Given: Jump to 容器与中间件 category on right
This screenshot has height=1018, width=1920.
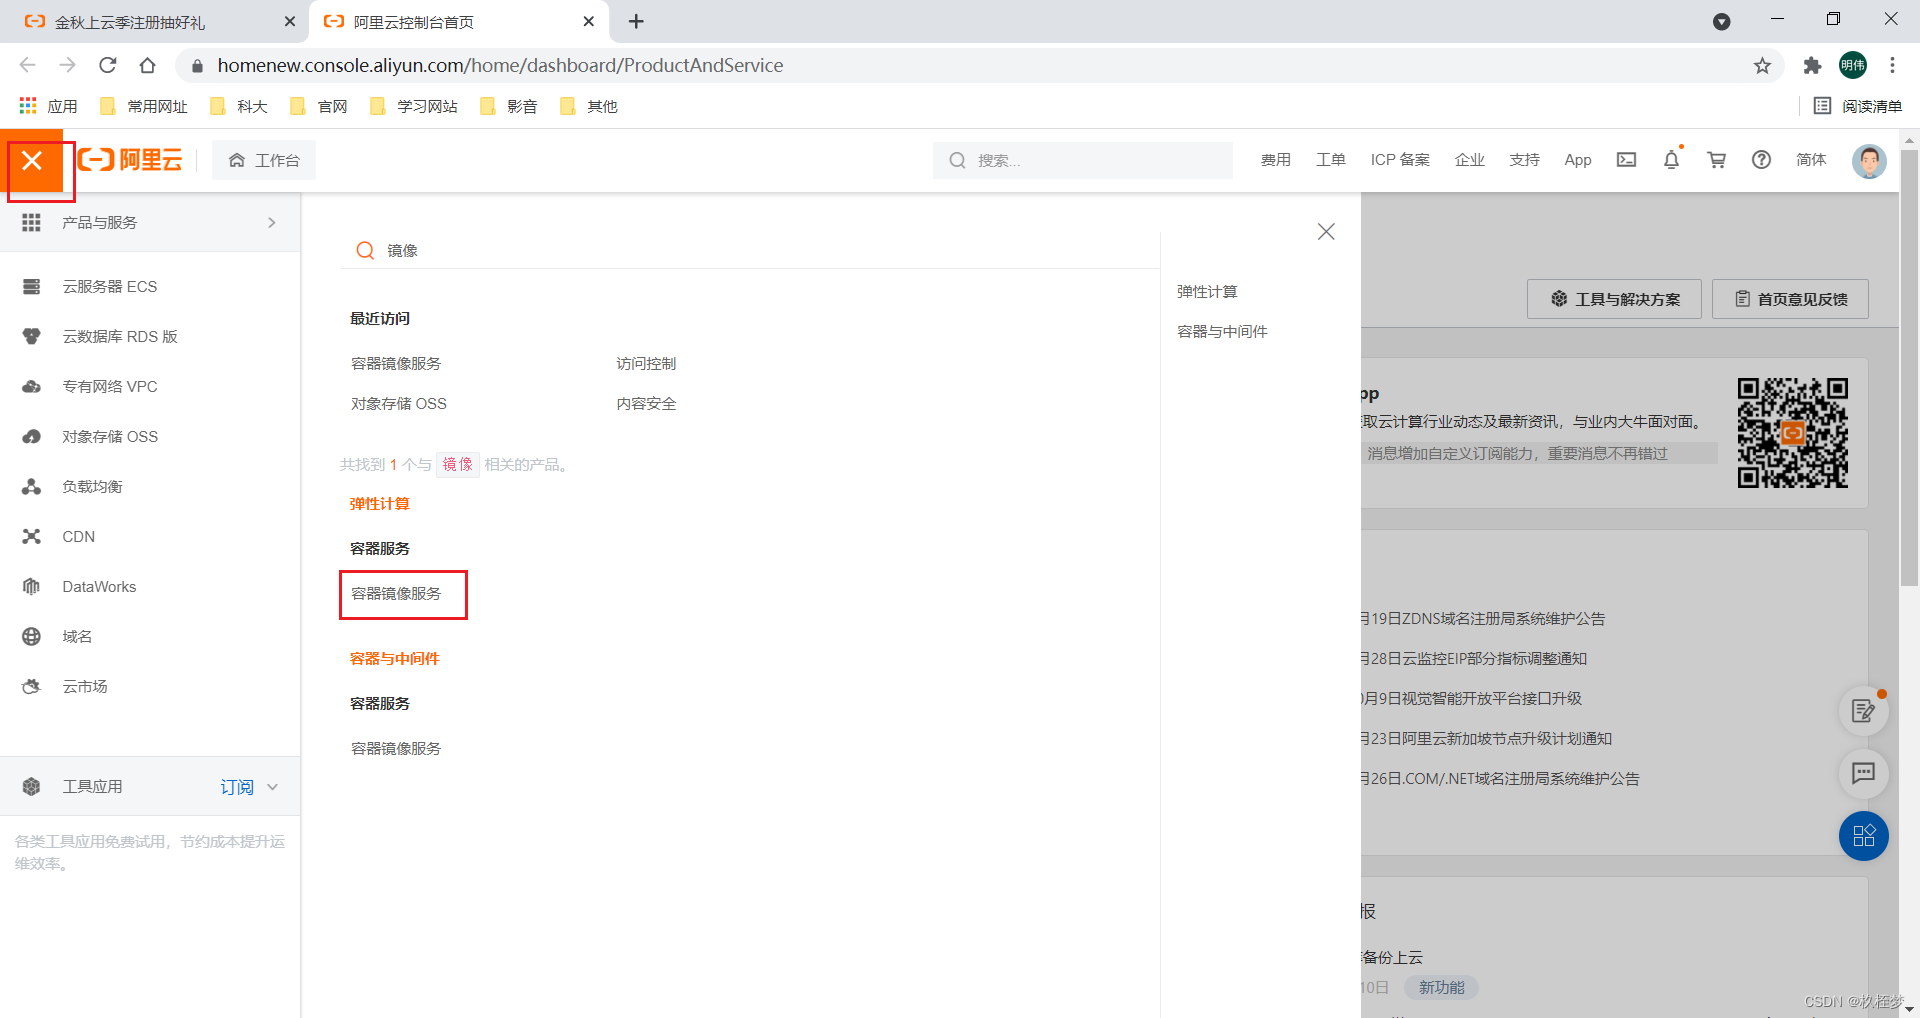Looking at the screenshot, I should pos(1222,331).
